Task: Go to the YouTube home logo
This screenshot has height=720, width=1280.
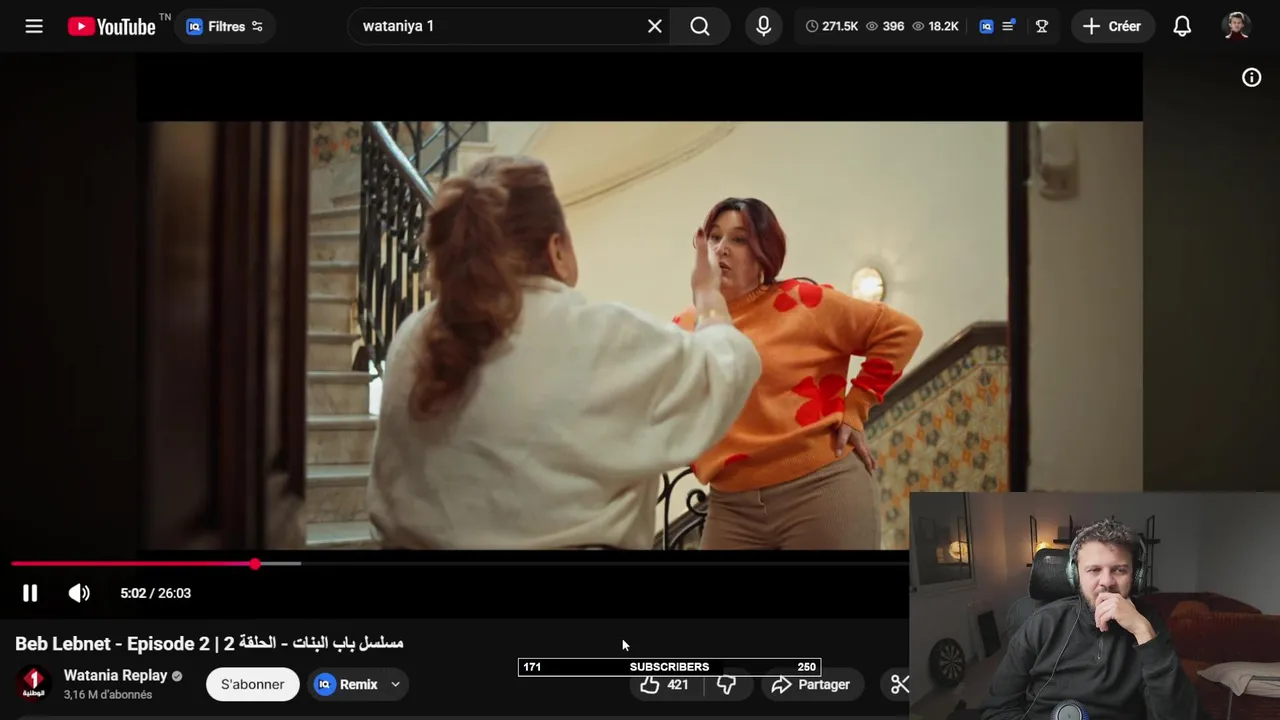Action: (x=112, y=26)
